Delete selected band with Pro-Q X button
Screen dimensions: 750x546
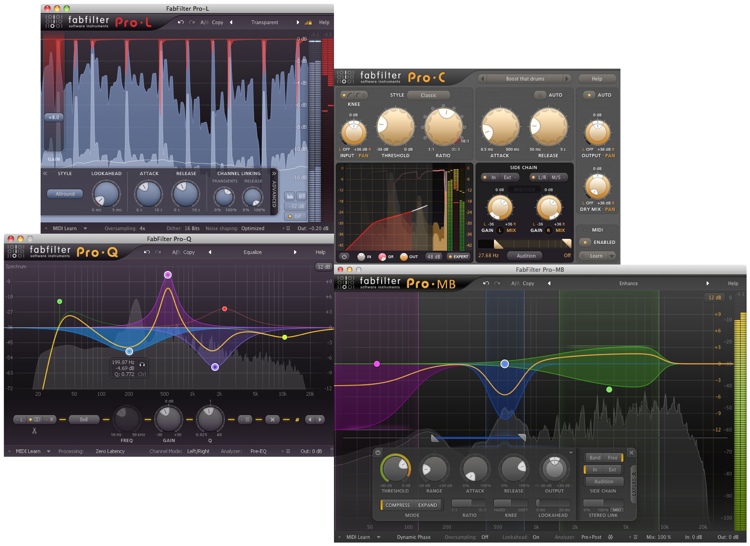[273, 419]
